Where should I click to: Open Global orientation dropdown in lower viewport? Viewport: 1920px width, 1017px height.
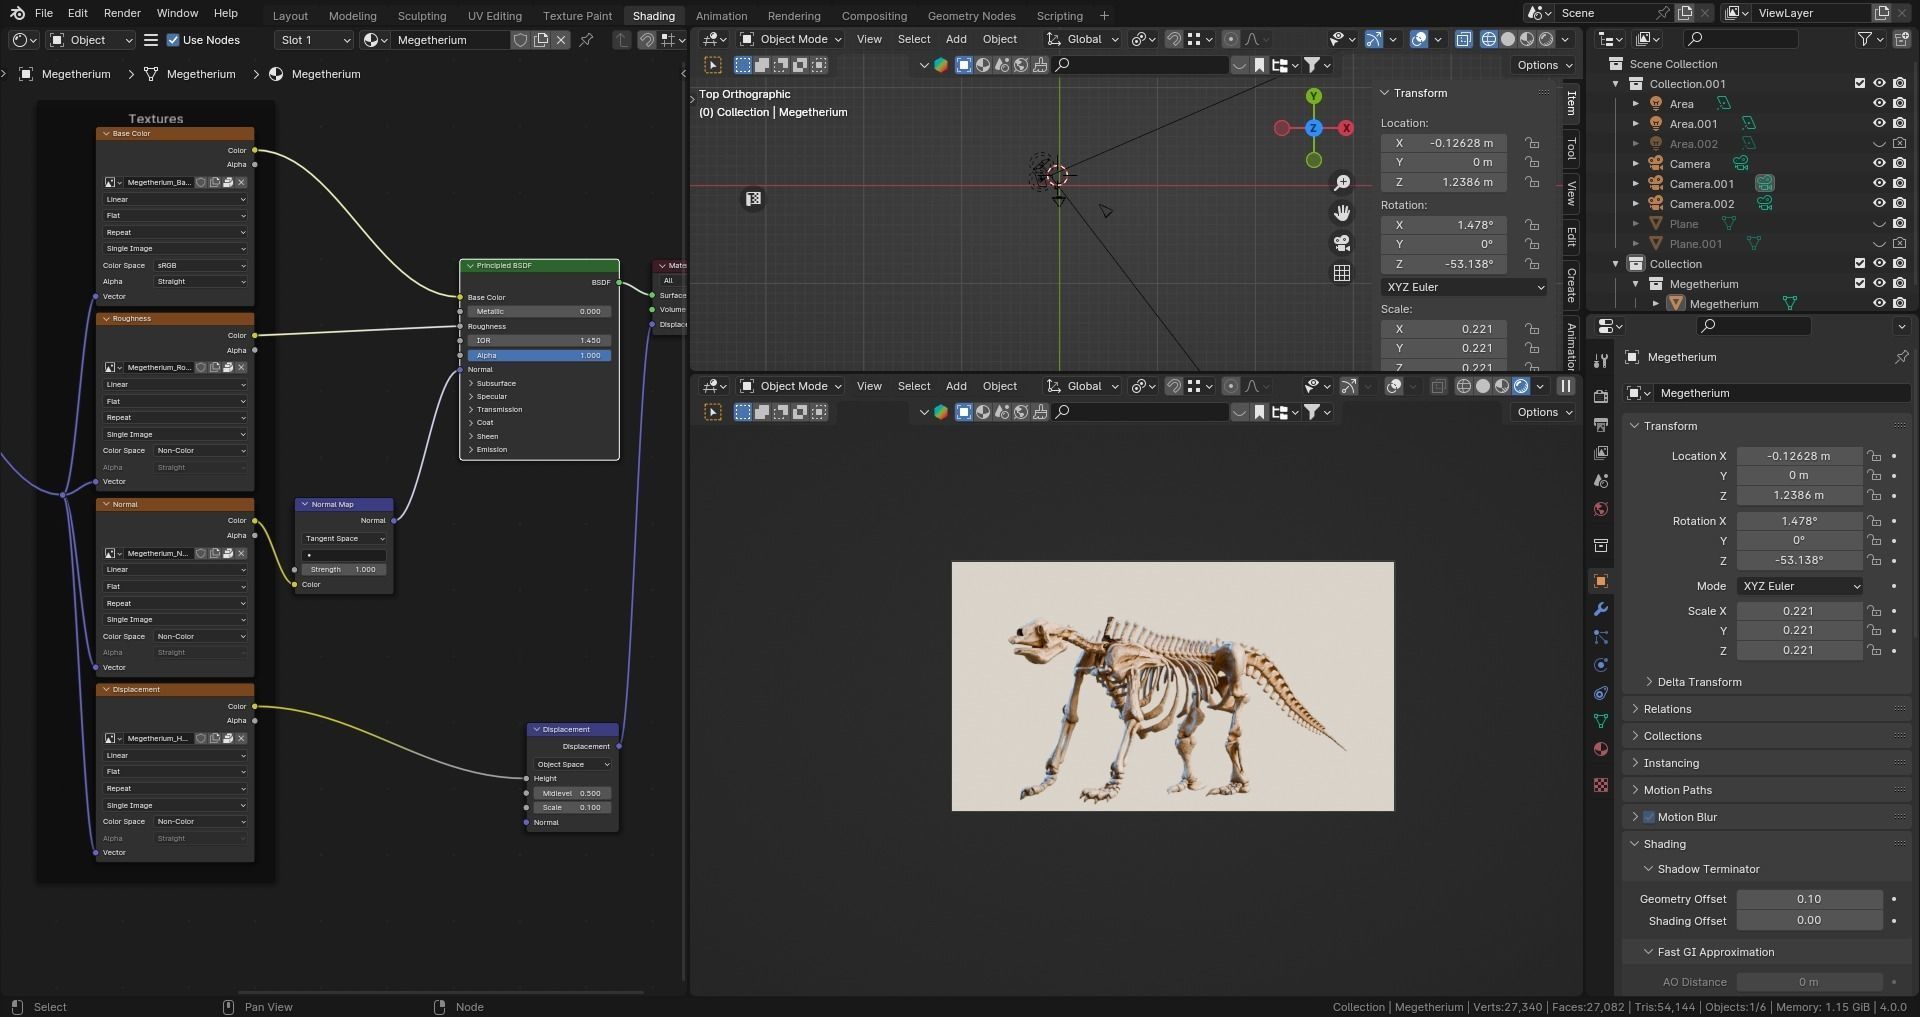tap(1084, 386)
